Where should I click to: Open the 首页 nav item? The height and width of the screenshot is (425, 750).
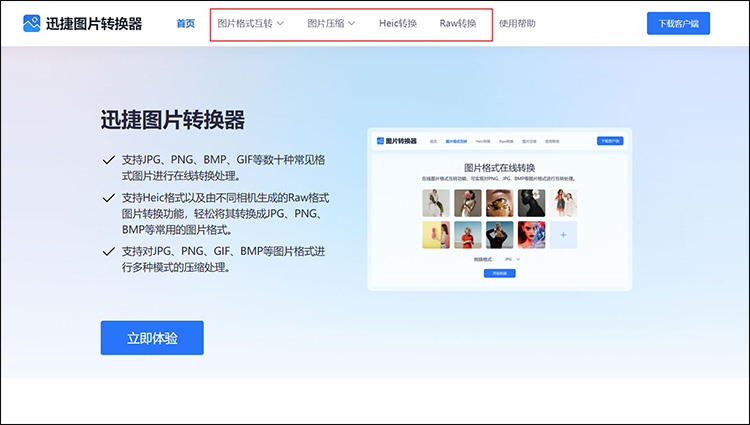186,23
